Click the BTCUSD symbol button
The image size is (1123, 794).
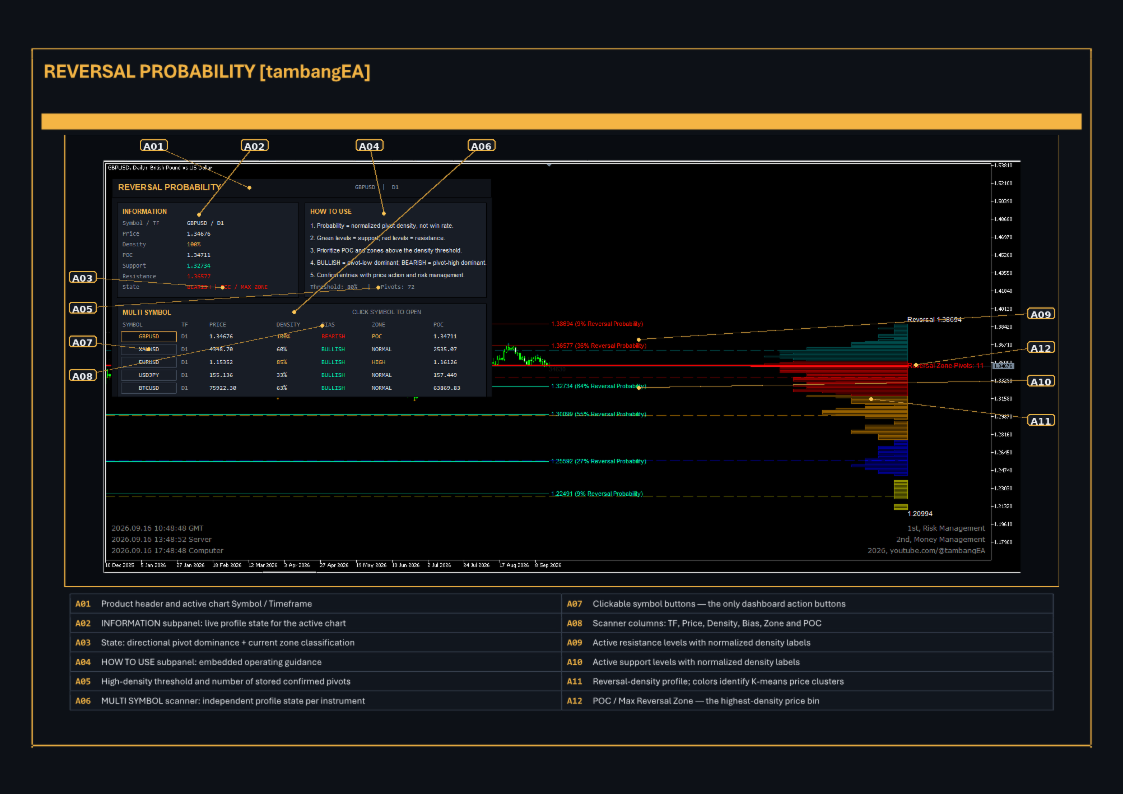[x=149, y=387]
